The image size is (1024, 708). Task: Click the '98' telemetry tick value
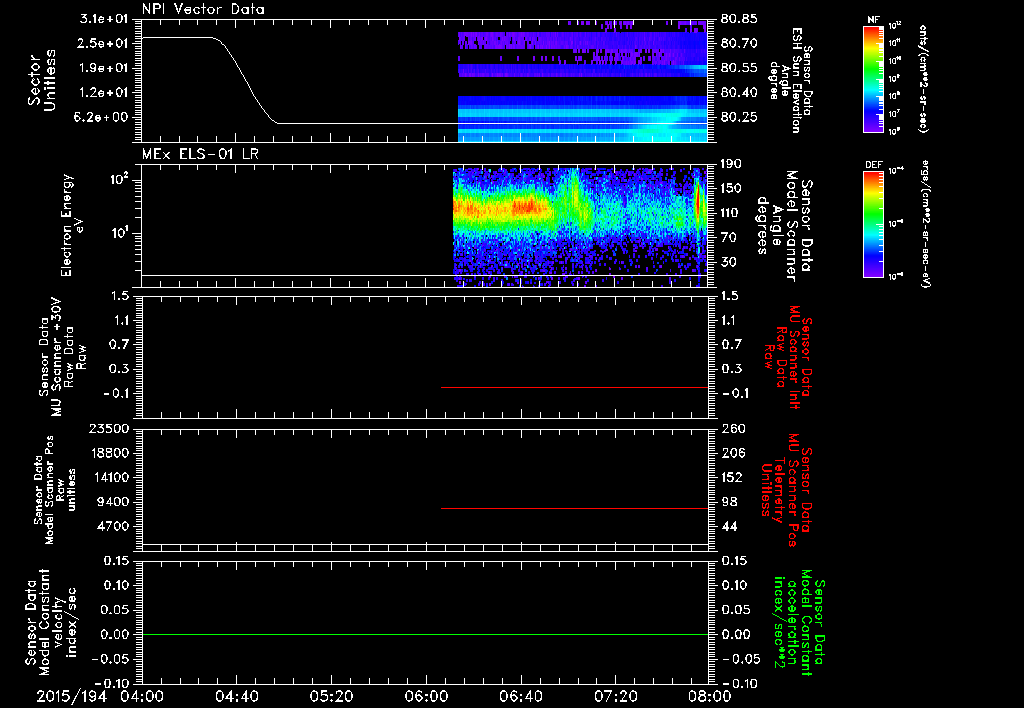click(729, 502)
